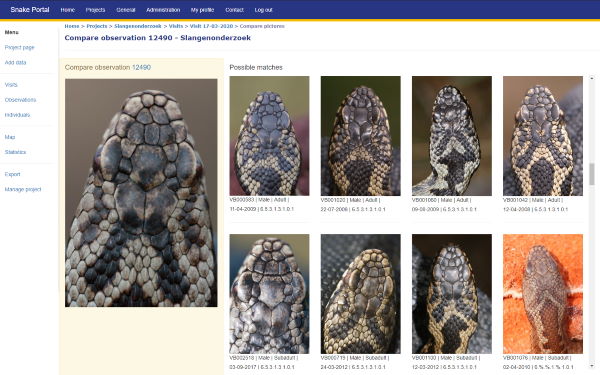Choose the VB001042 adult male match thumbnail
Viewport: 600px width, 375px height.
pyautogui.click(x=543, y=136)
